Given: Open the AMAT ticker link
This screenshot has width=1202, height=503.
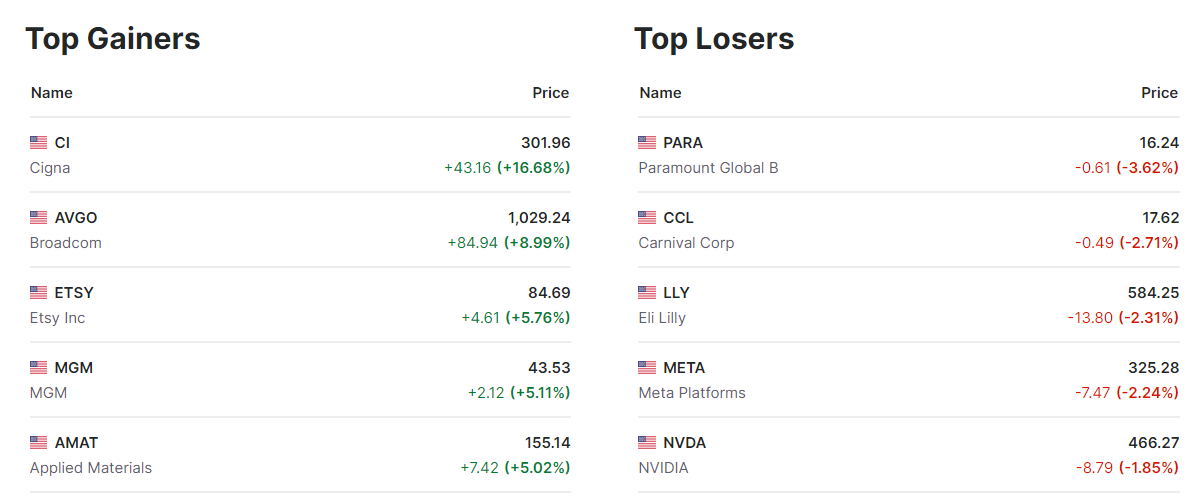Looking at the screenshot, I should tap(76, 443).
